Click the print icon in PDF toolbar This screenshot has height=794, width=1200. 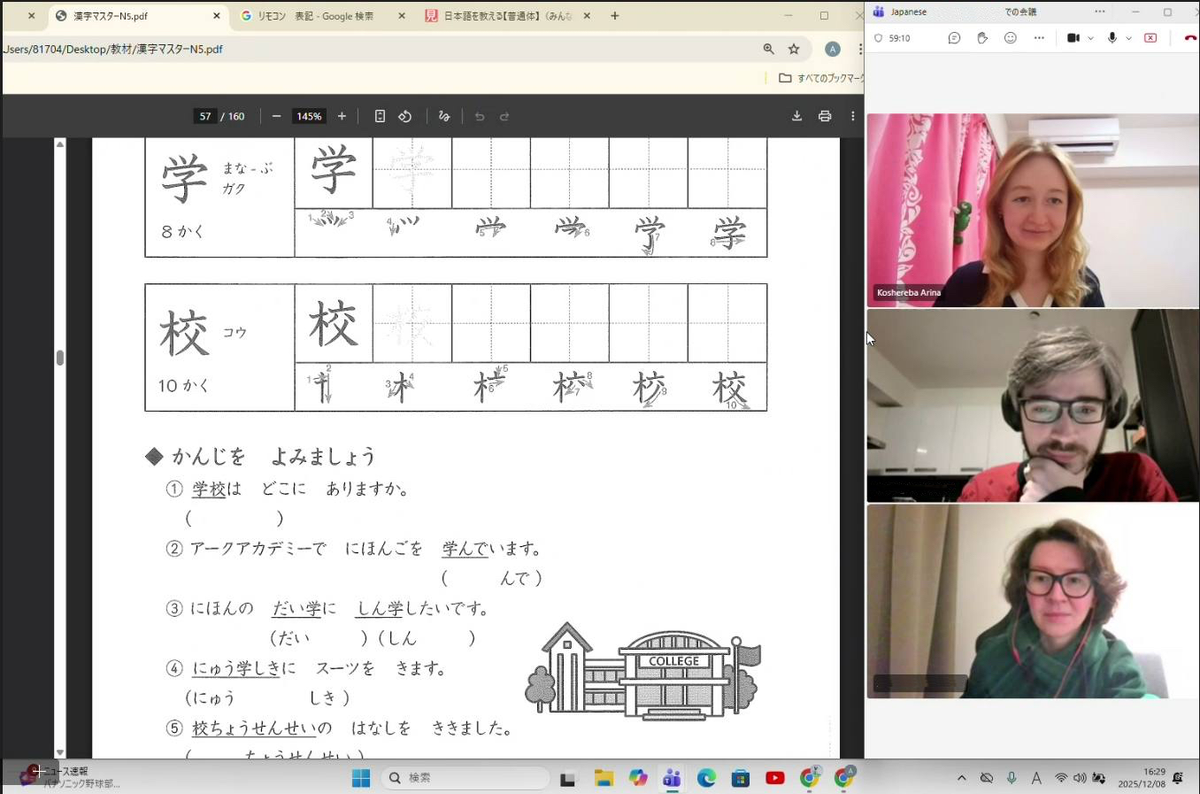click(x=825, y=116)
